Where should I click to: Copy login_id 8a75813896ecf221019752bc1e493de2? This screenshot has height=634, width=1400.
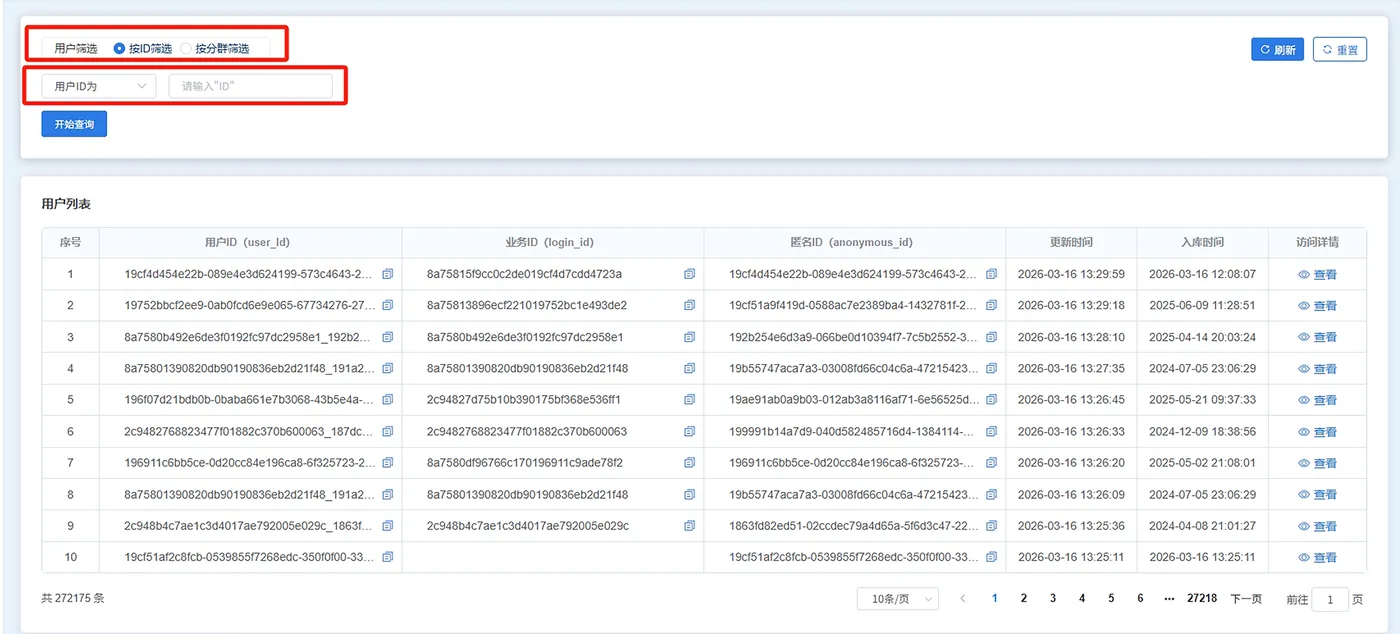[689, 305]
